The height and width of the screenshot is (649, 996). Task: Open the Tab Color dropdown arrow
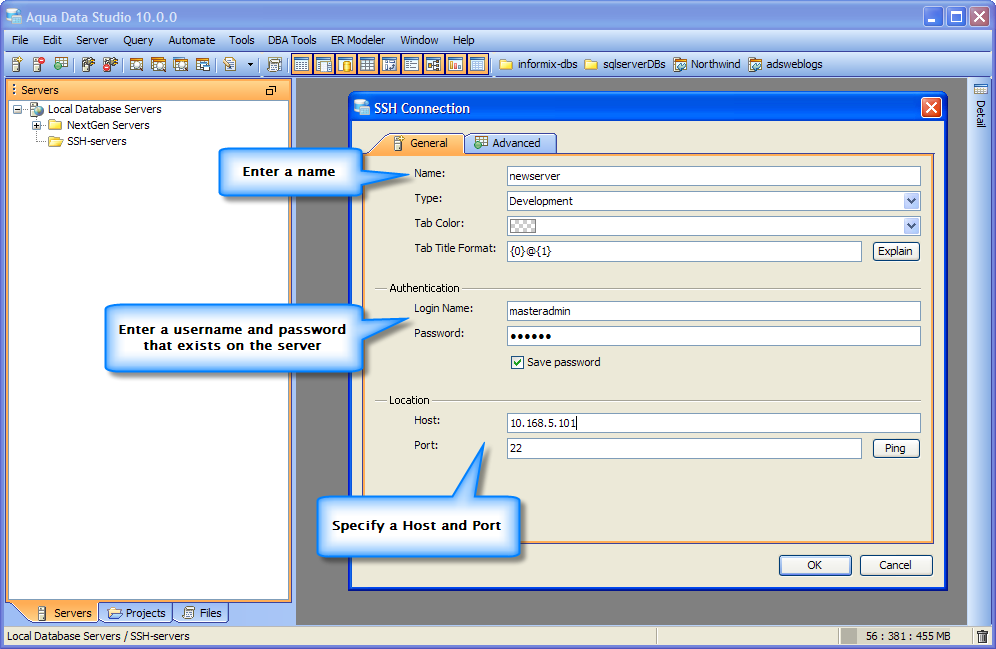[912, 226]
